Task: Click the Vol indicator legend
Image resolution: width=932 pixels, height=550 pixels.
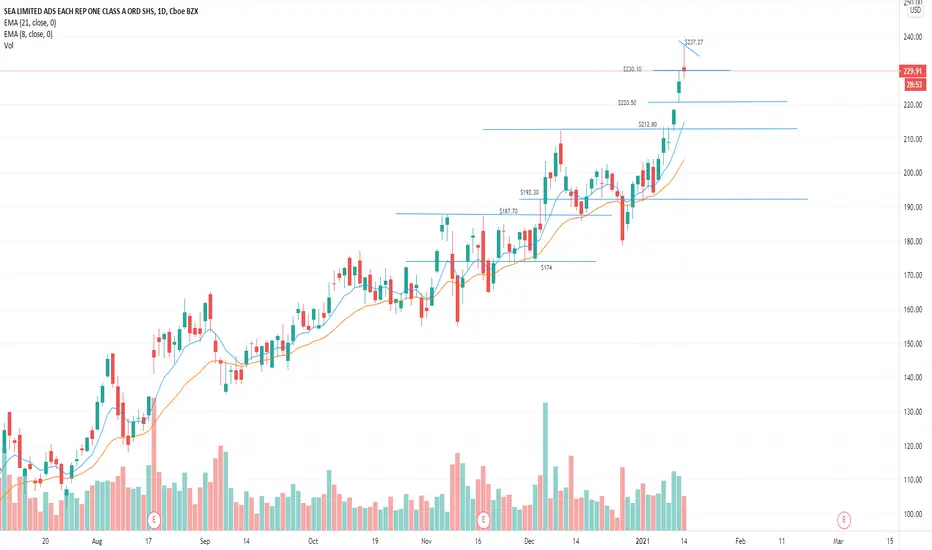Action: coord(8,45)
